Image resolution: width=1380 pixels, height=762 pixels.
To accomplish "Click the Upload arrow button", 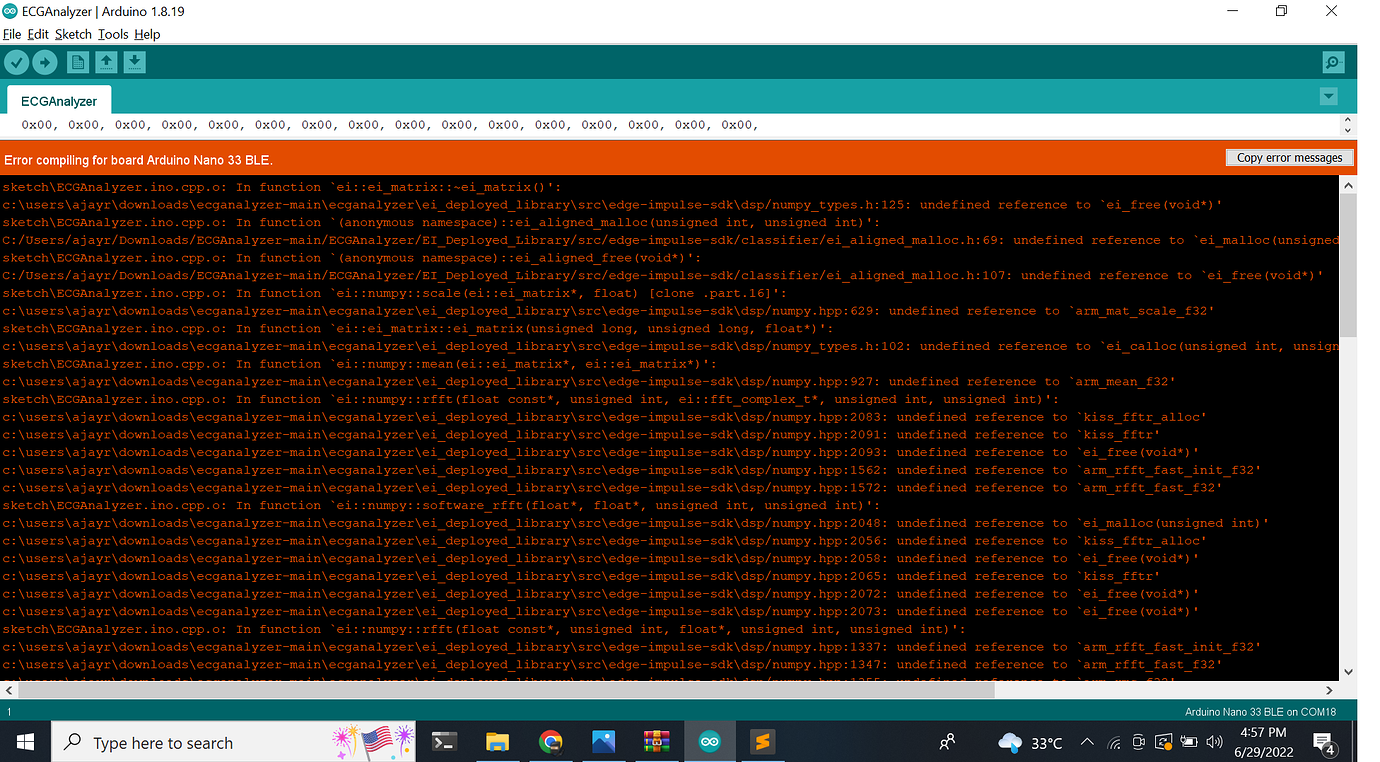I will tap(45, 63).
